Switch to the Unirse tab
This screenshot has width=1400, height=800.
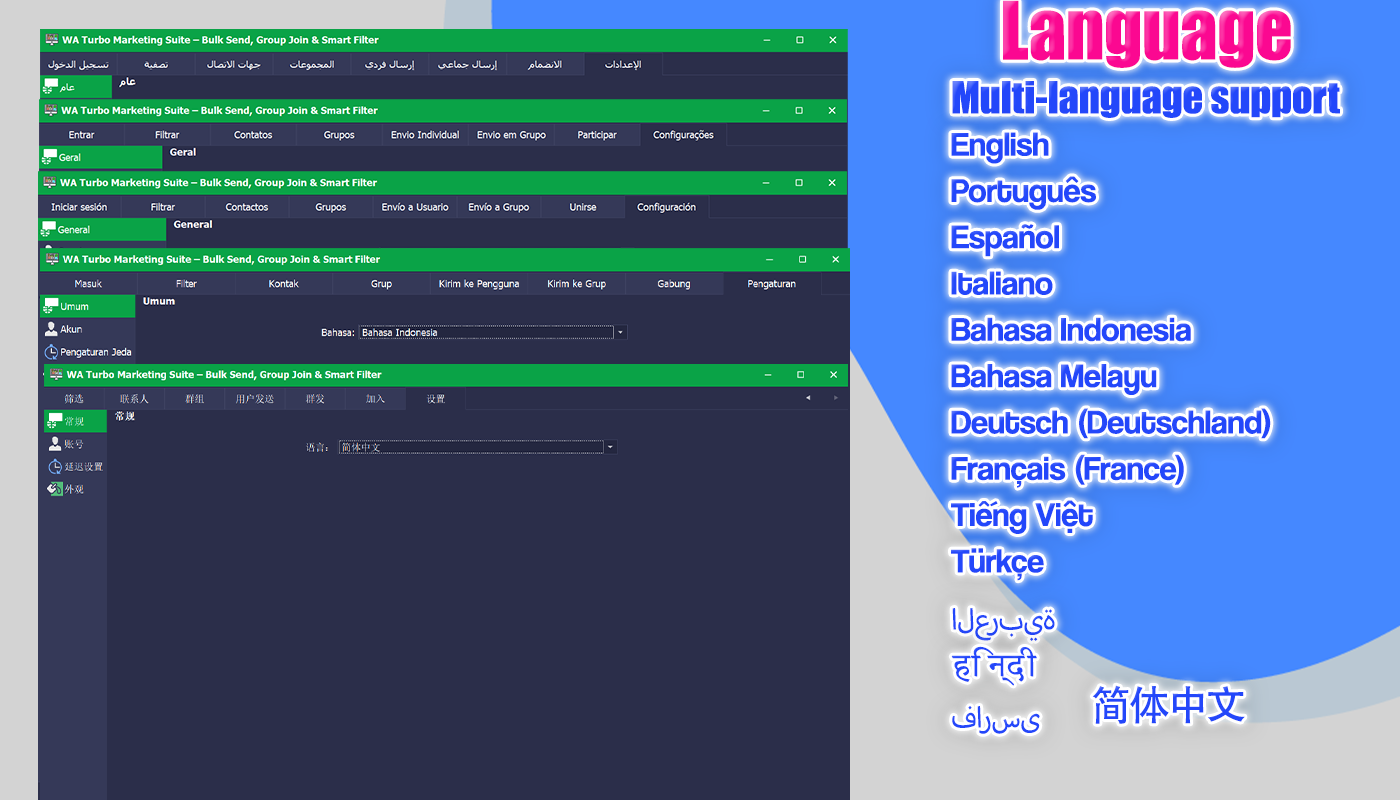(x=583, y=207)
